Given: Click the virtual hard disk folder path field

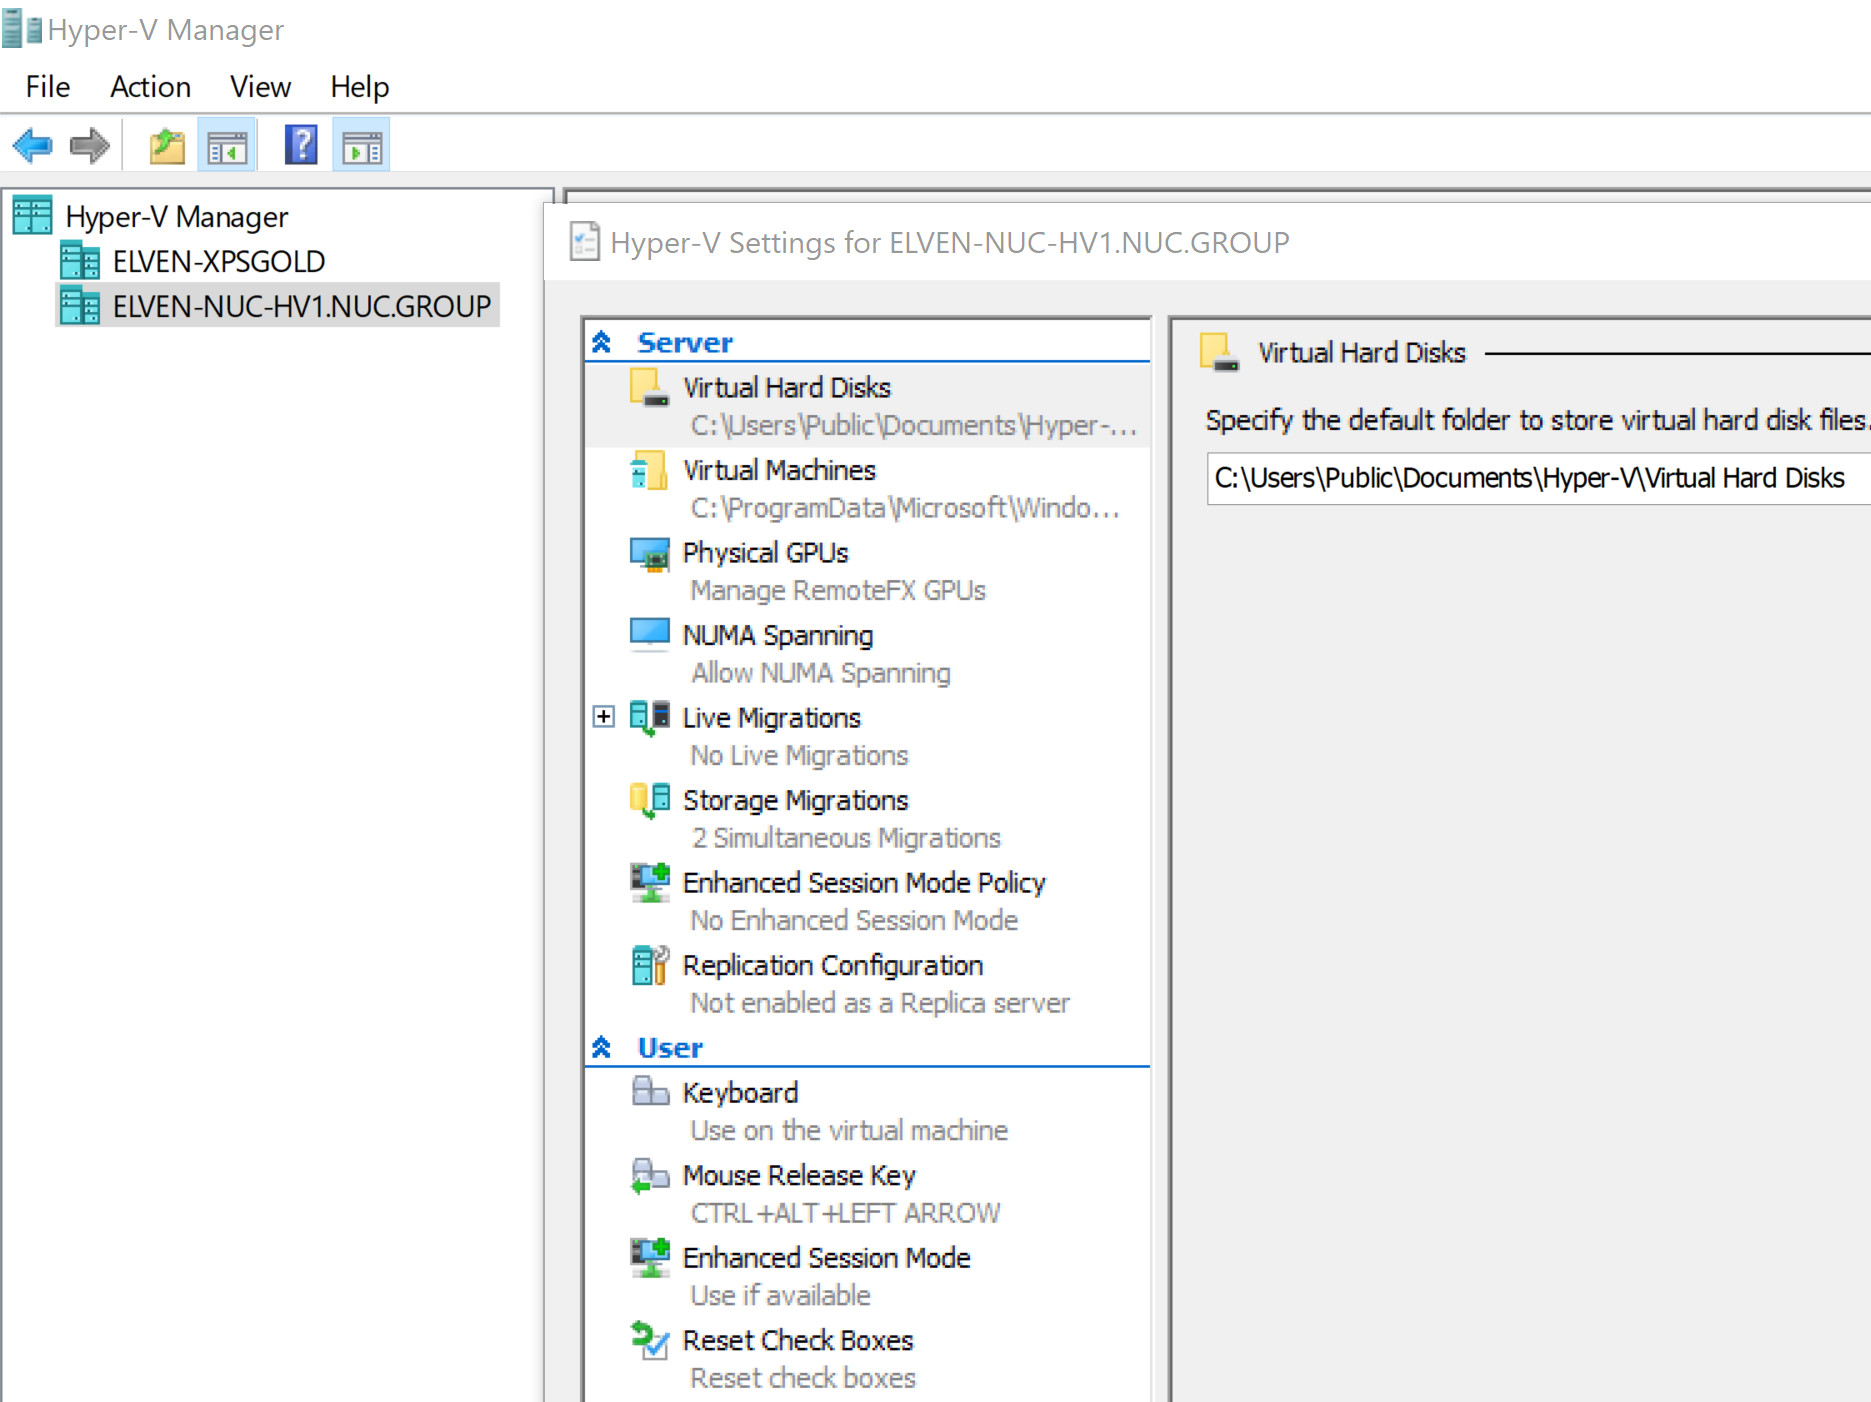Looking at the screenshot, I should click(x=1538, y=478).
